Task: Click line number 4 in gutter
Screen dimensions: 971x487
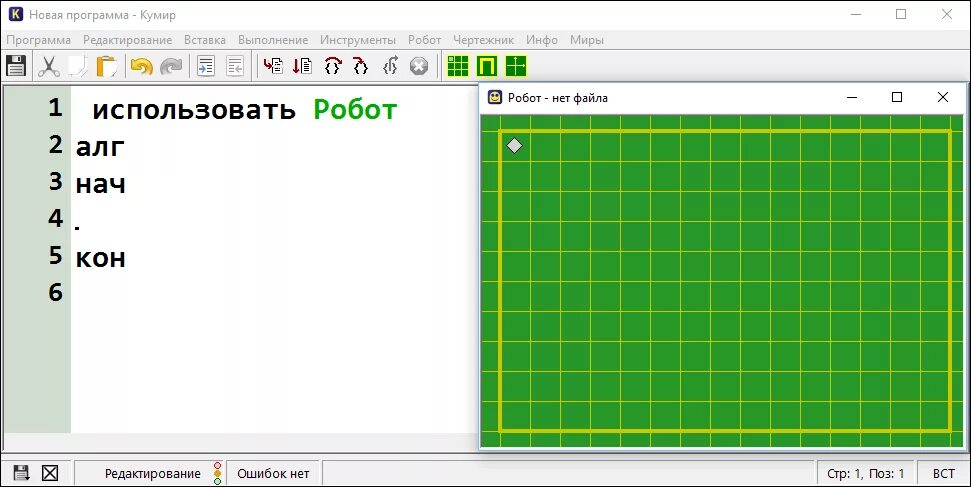Action: (x=56, y=218)
